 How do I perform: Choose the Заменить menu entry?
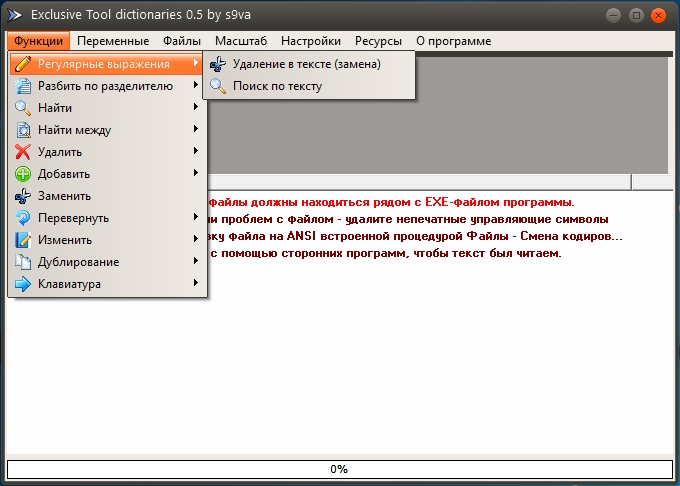(64, 196)
